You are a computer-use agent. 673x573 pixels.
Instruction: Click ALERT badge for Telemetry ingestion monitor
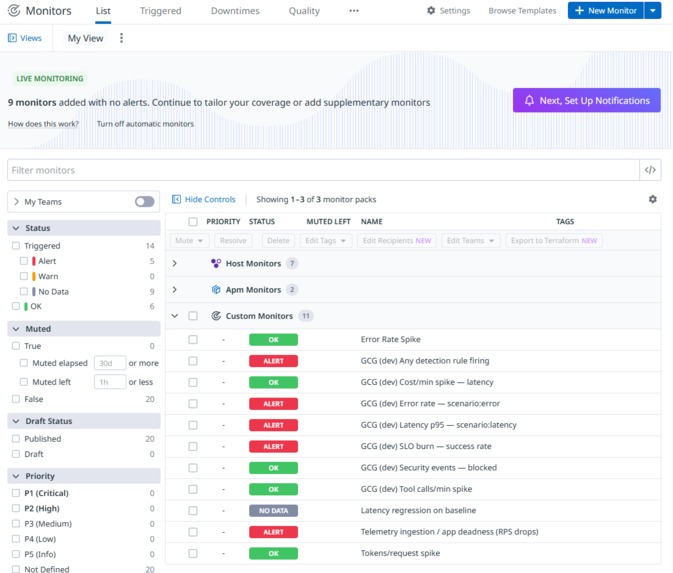click(x=273, y=532)
